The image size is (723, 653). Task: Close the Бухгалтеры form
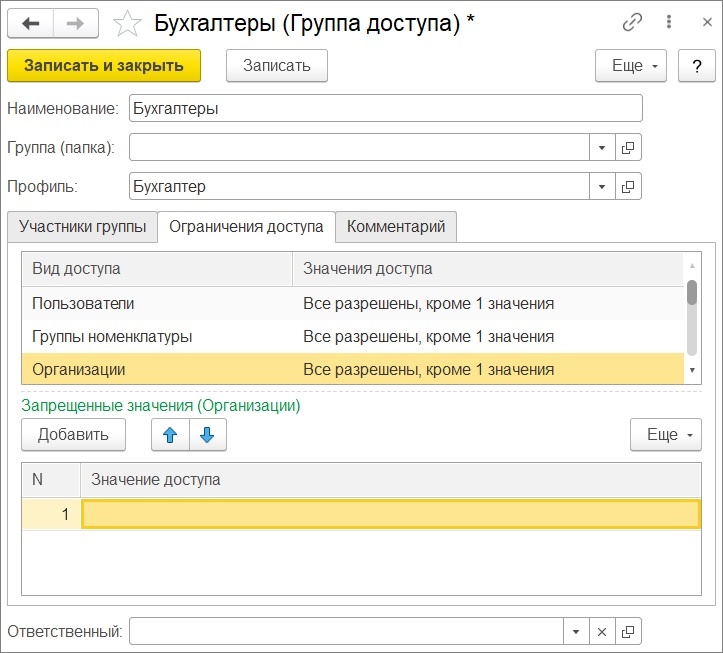707,22
